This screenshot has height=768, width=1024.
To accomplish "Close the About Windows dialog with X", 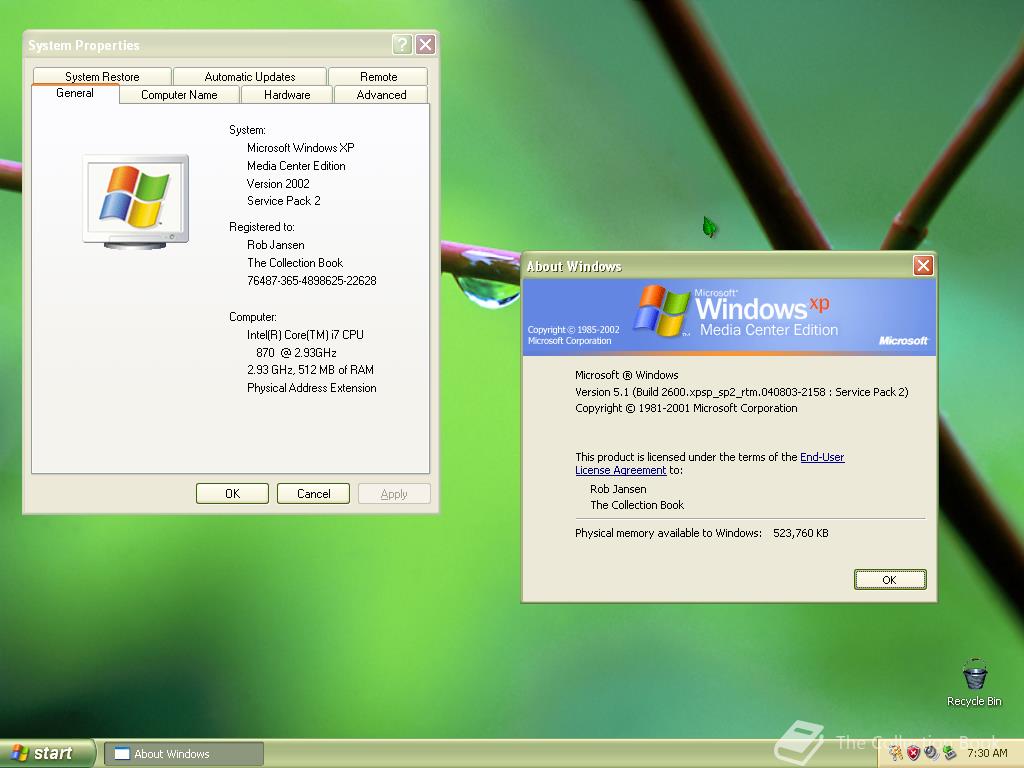I will [923, 265].
